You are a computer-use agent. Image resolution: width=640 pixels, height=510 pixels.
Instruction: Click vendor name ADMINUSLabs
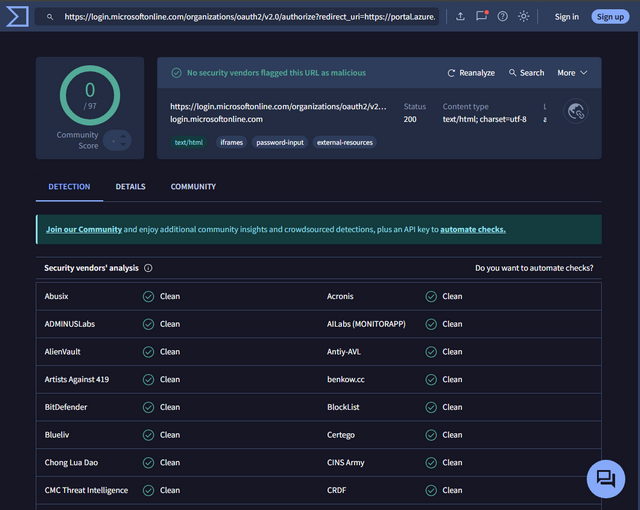[70, 324]
